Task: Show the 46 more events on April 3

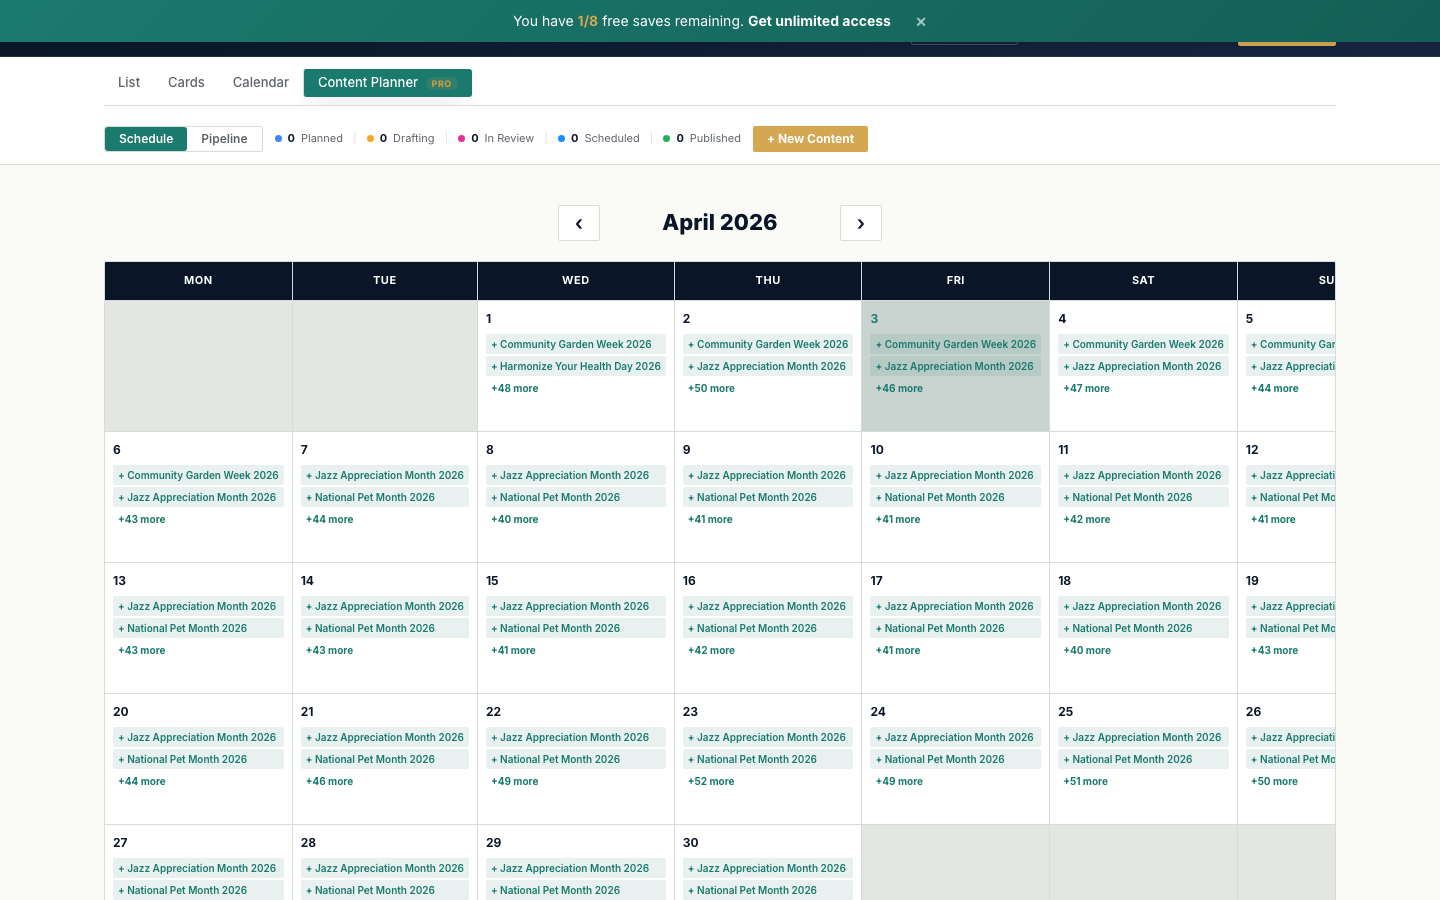Action: coord(899,388)
